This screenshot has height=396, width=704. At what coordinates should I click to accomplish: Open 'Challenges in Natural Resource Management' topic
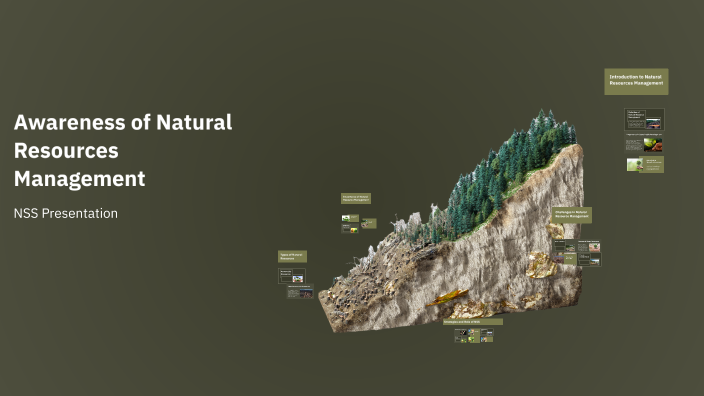[x=572, y=215]
